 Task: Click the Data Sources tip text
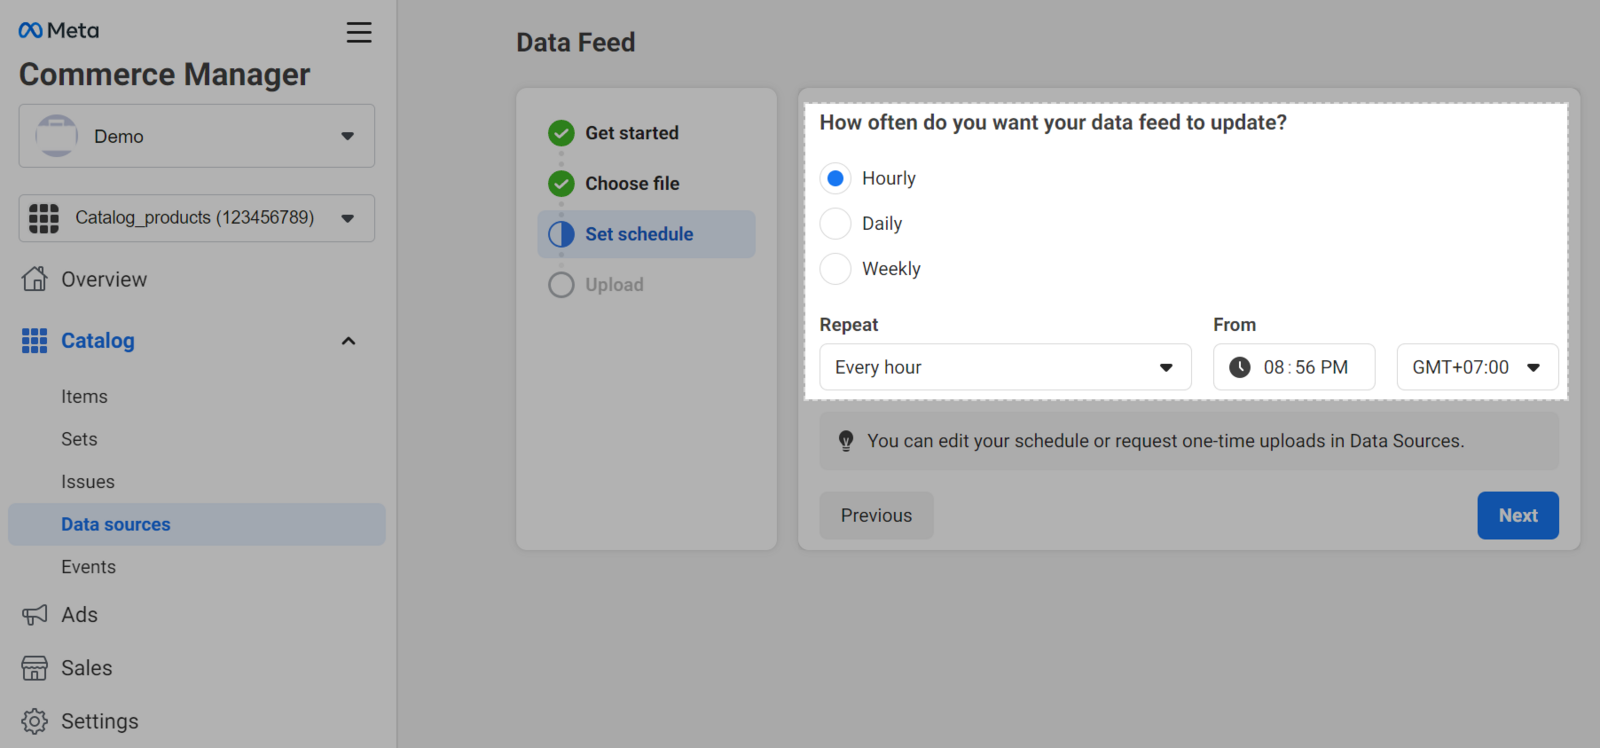tap(1166, 441)
